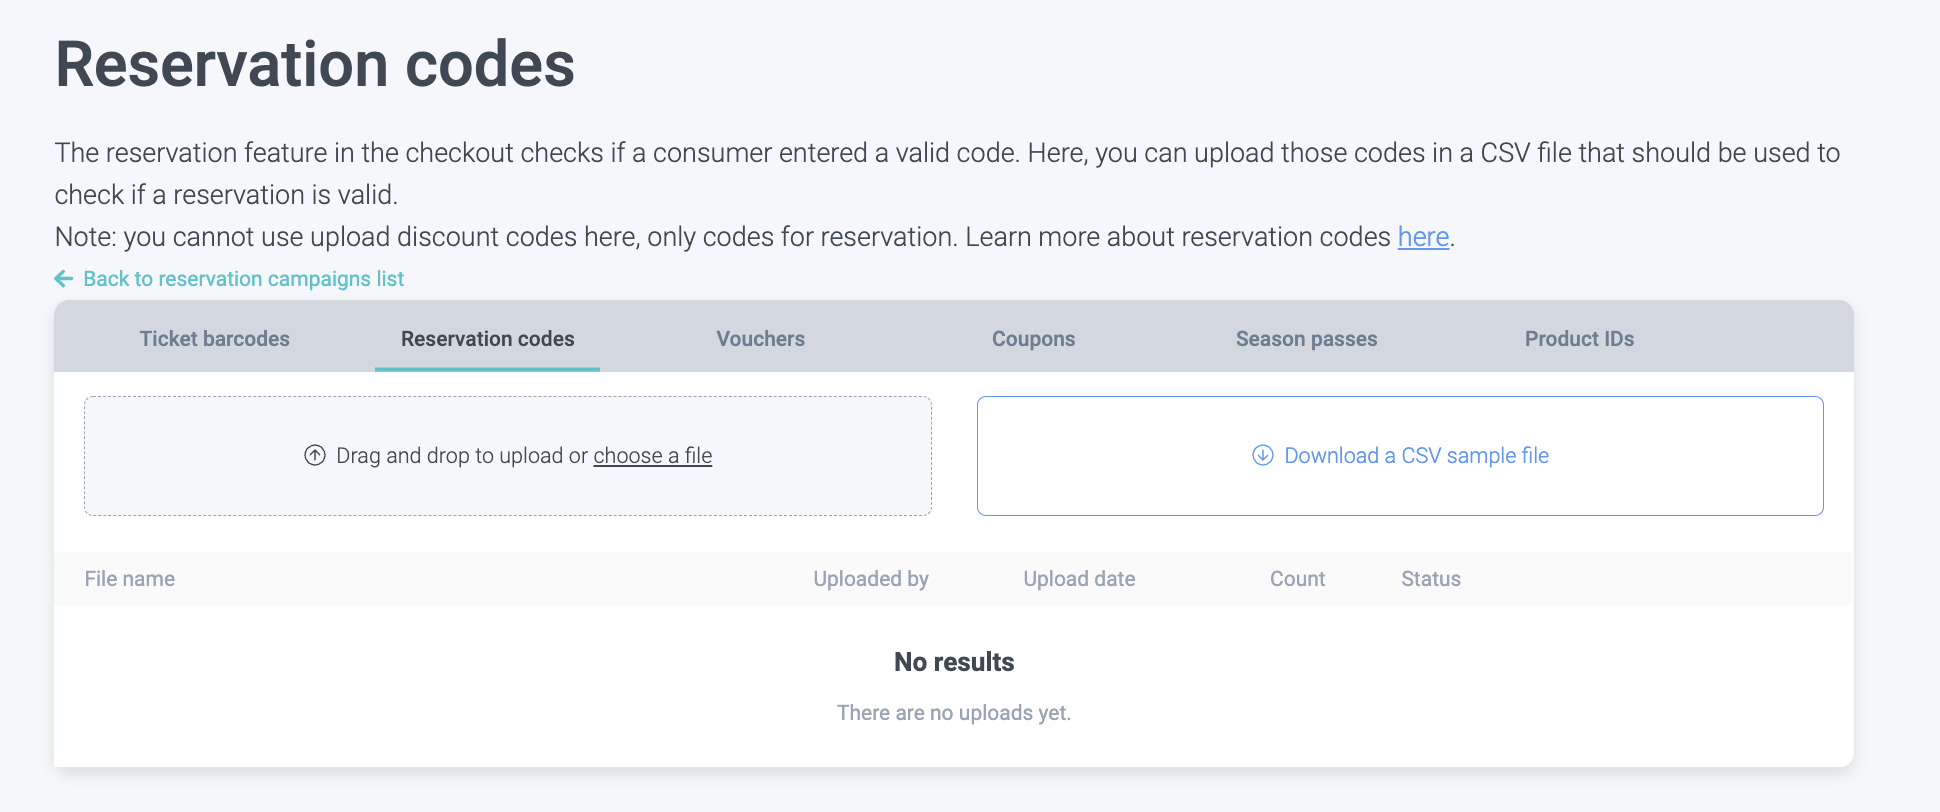Open the Season passes tab
This screenshot has width=1940, height=812.
[1306, 339]
